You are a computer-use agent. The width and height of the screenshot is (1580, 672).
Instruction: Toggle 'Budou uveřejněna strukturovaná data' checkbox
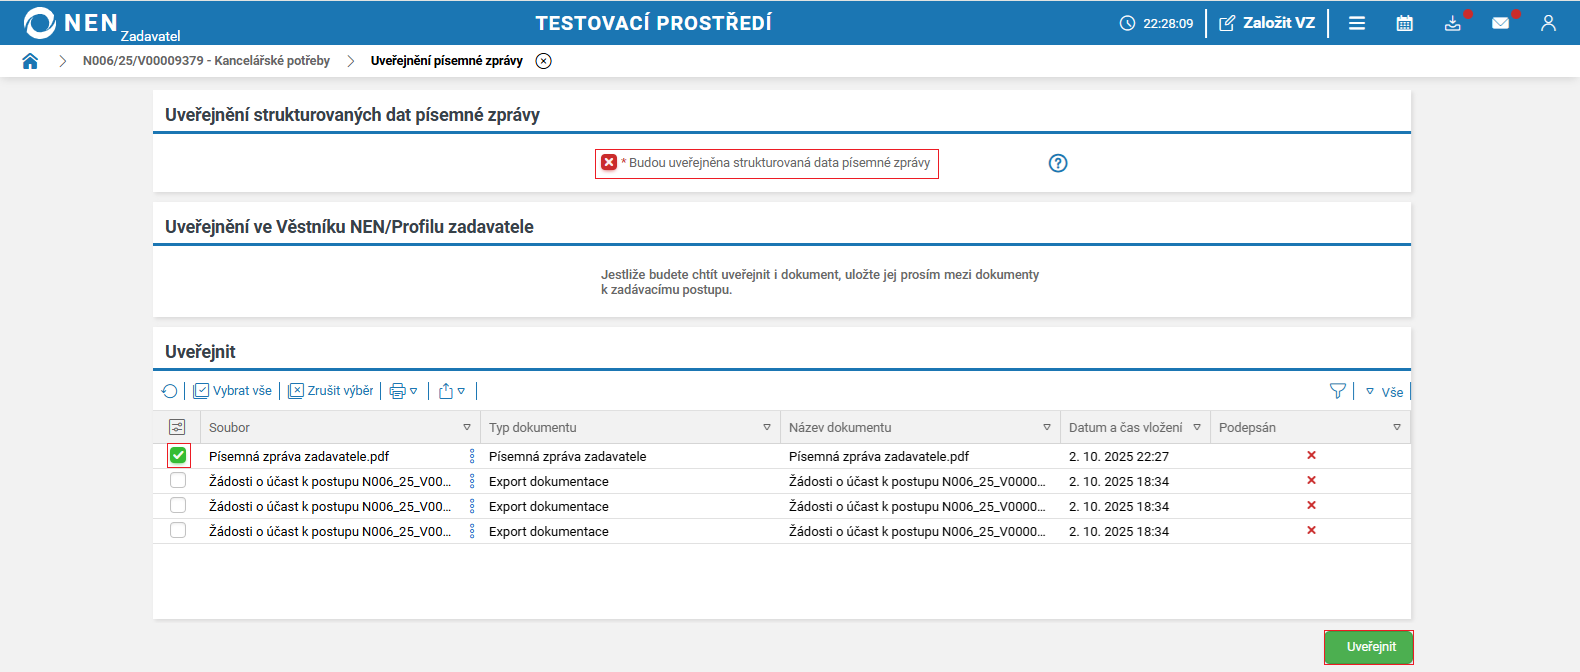pyautogui.click(x=609, y=162)
